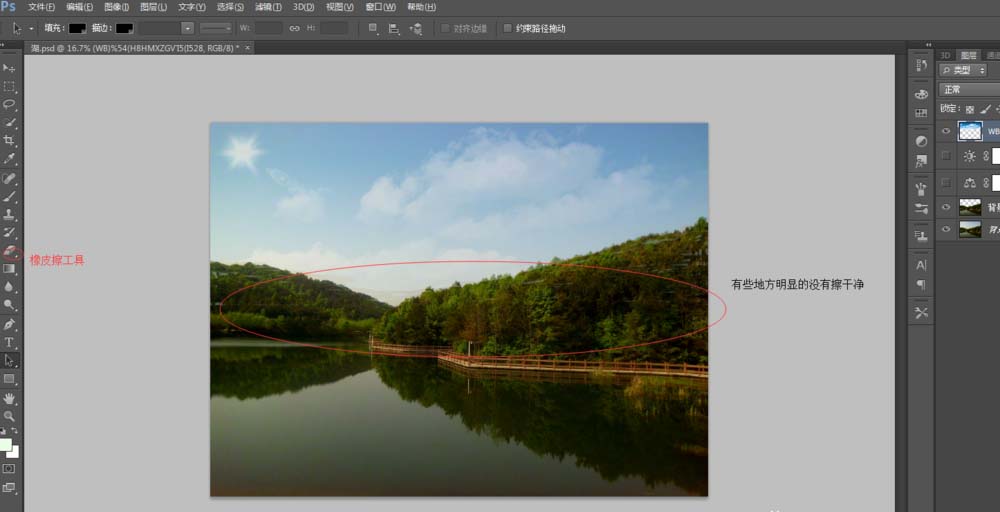
Task: Open the History panel icon
Action: pos(921,64)
